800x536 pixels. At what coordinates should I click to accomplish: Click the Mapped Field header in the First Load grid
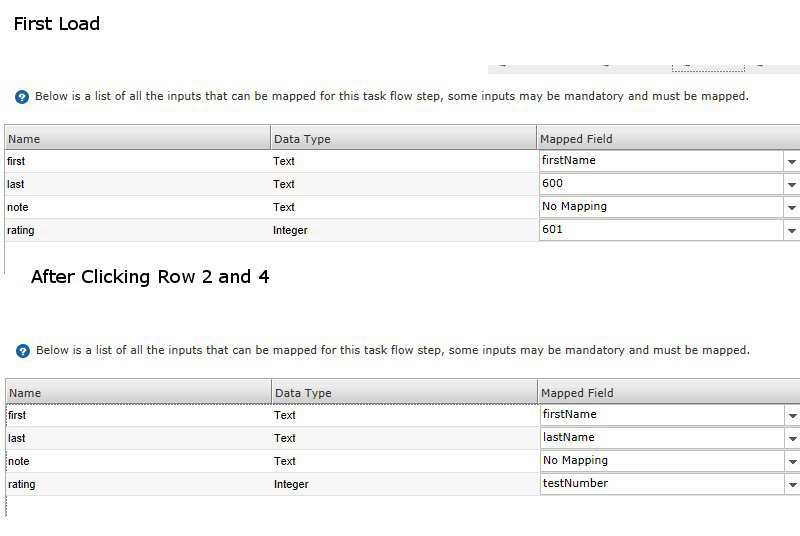click(667, 139)
